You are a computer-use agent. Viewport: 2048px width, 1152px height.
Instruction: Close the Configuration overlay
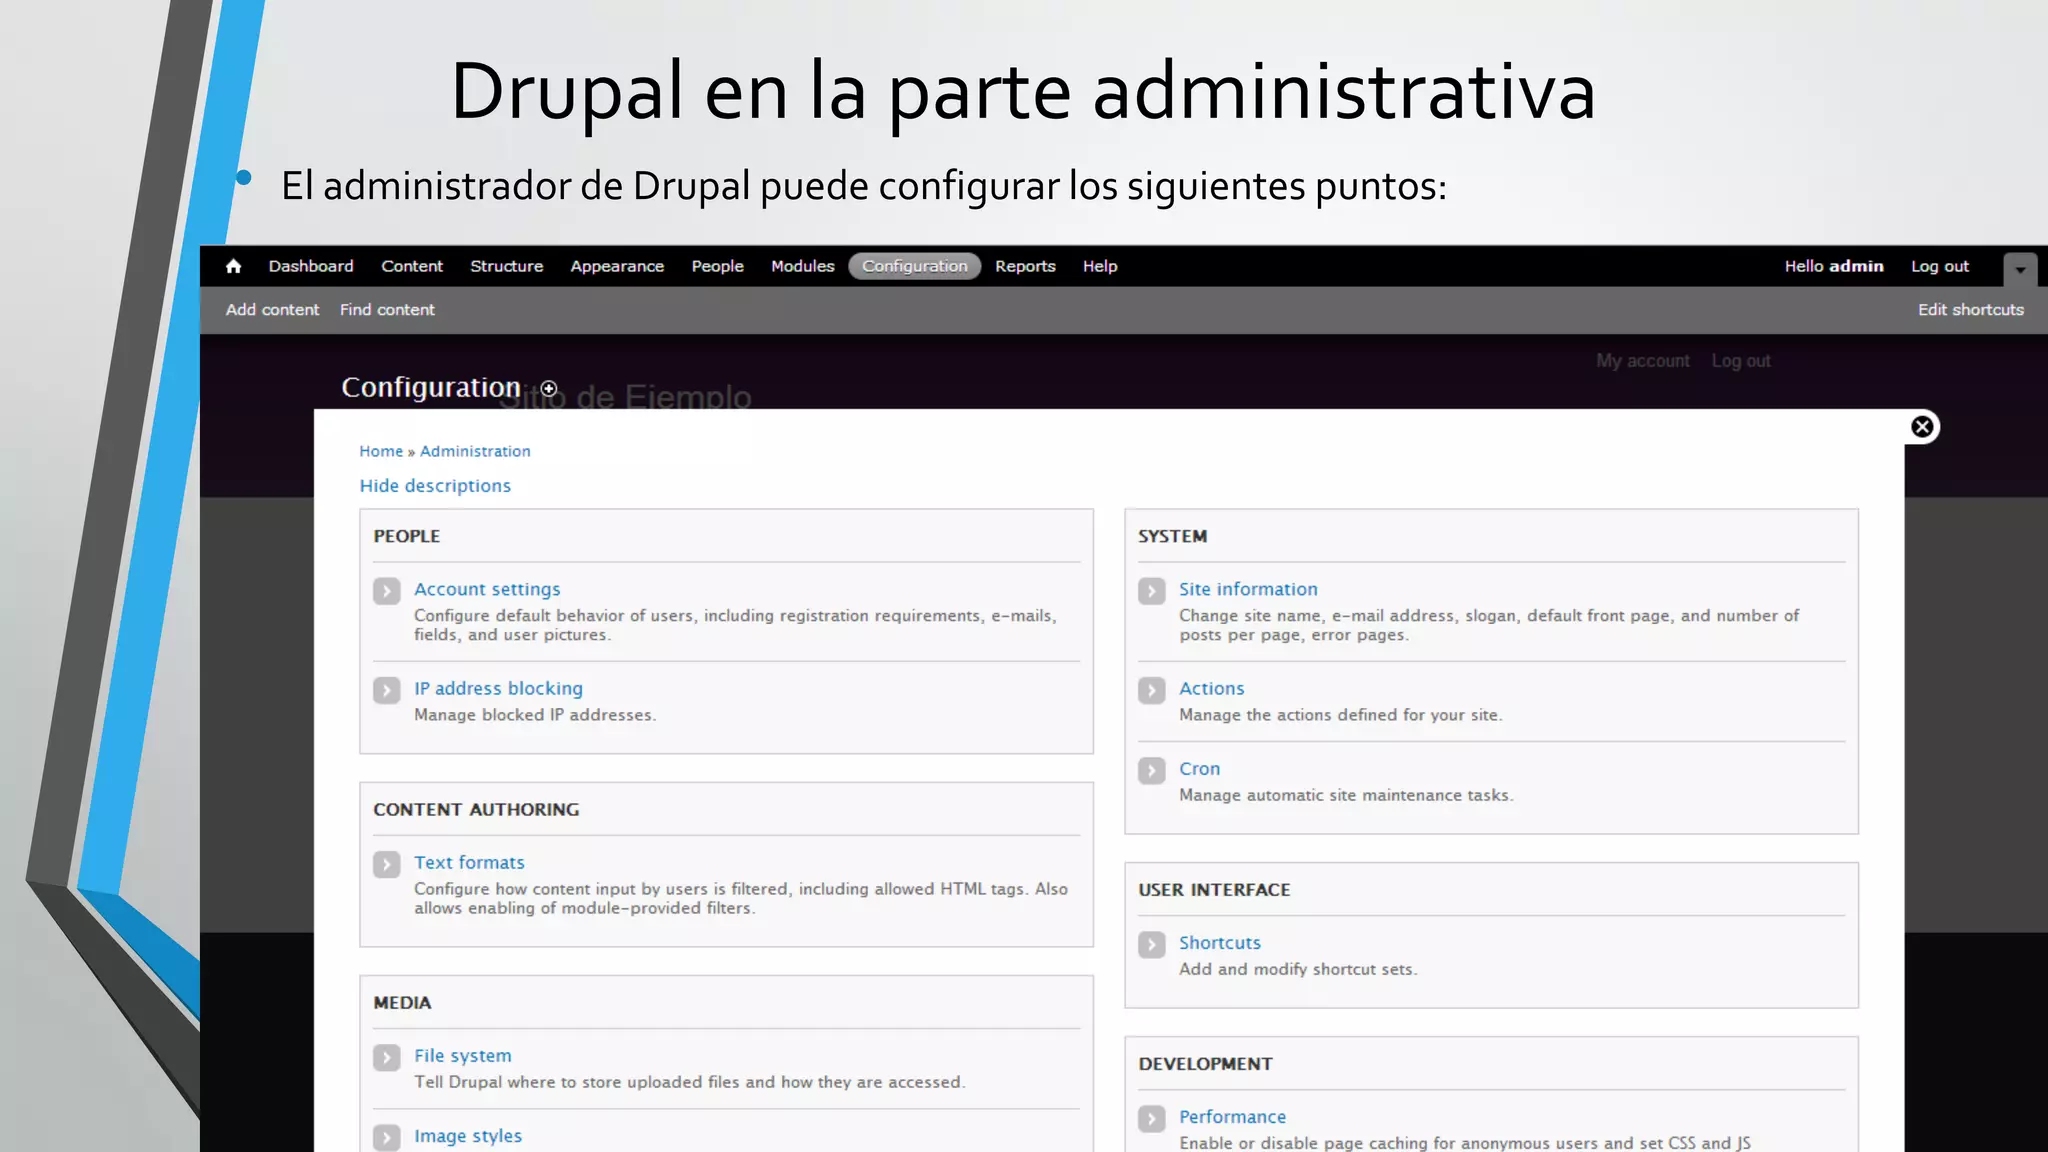(x=1922, y=427)
